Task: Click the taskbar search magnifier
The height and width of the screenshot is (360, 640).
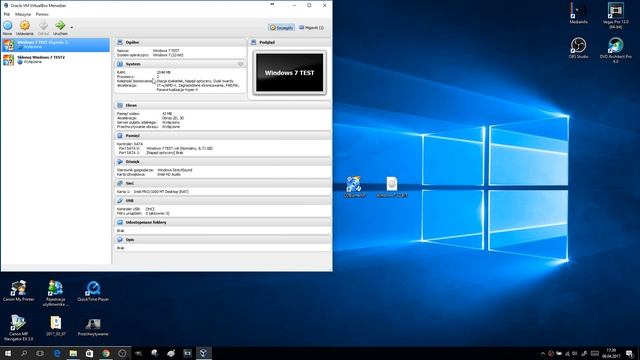Action: click(x=24, y=353)
